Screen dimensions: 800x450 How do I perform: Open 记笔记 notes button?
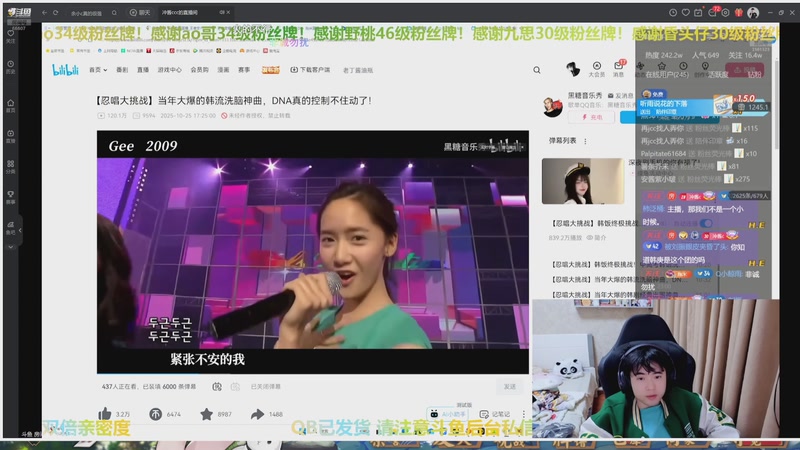495,414
